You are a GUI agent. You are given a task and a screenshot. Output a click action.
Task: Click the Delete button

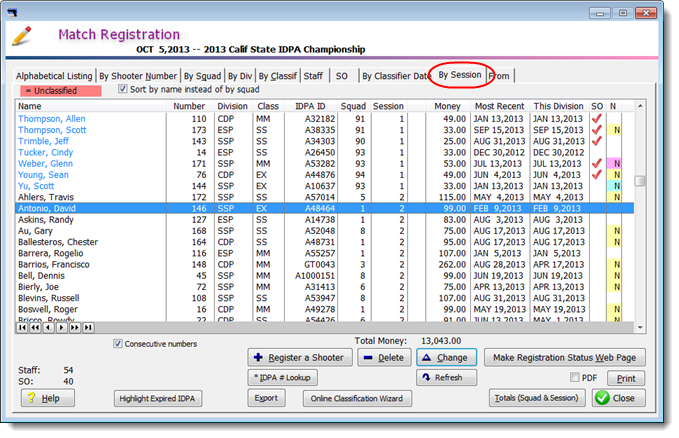click(384, 357)
